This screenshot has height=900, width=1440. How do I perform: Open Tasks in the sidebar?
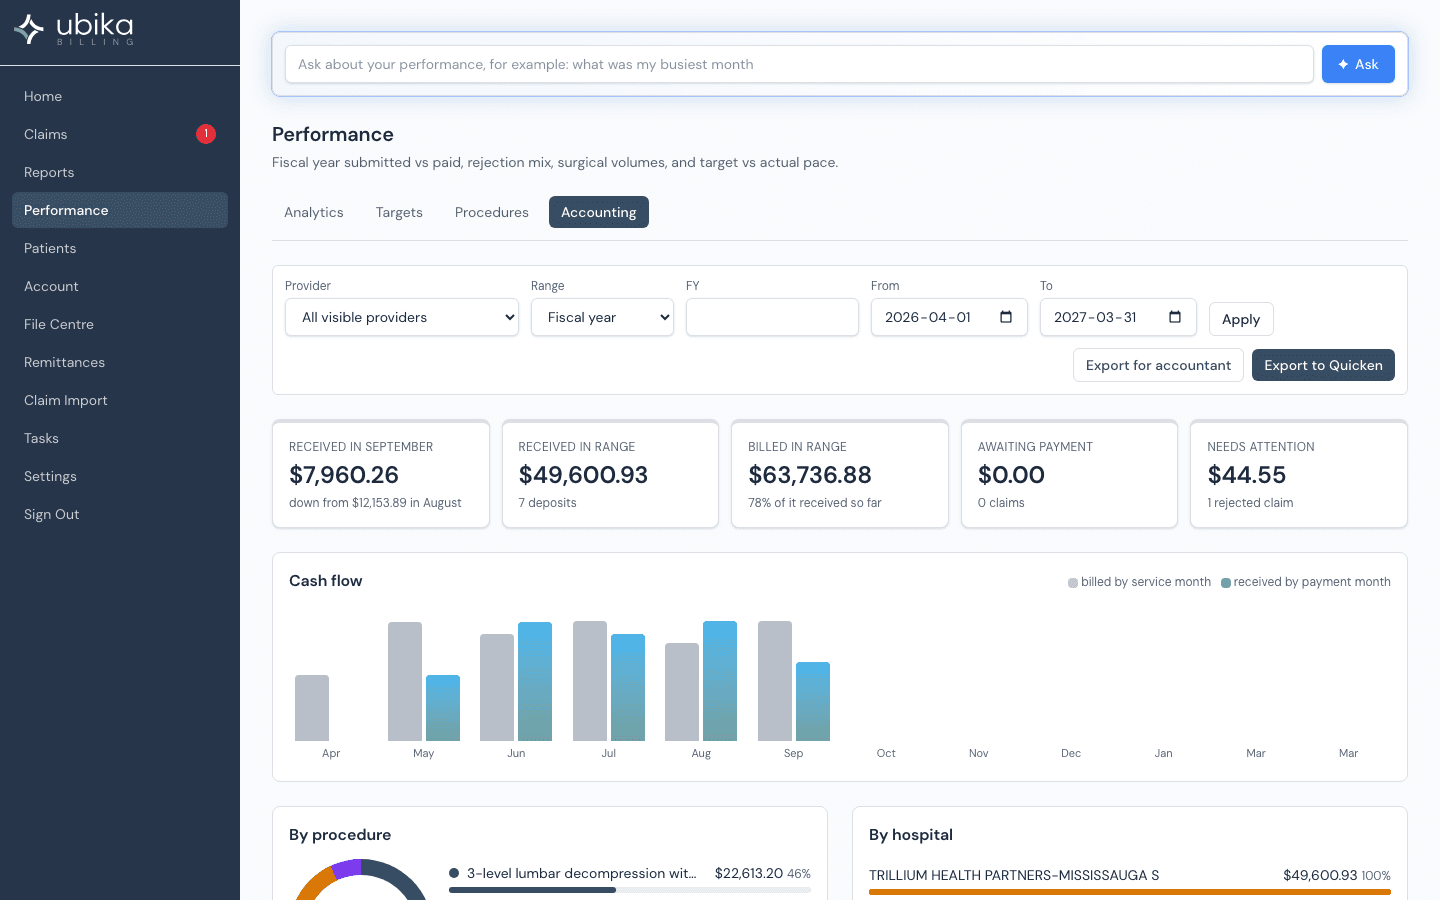pos(120,438)
